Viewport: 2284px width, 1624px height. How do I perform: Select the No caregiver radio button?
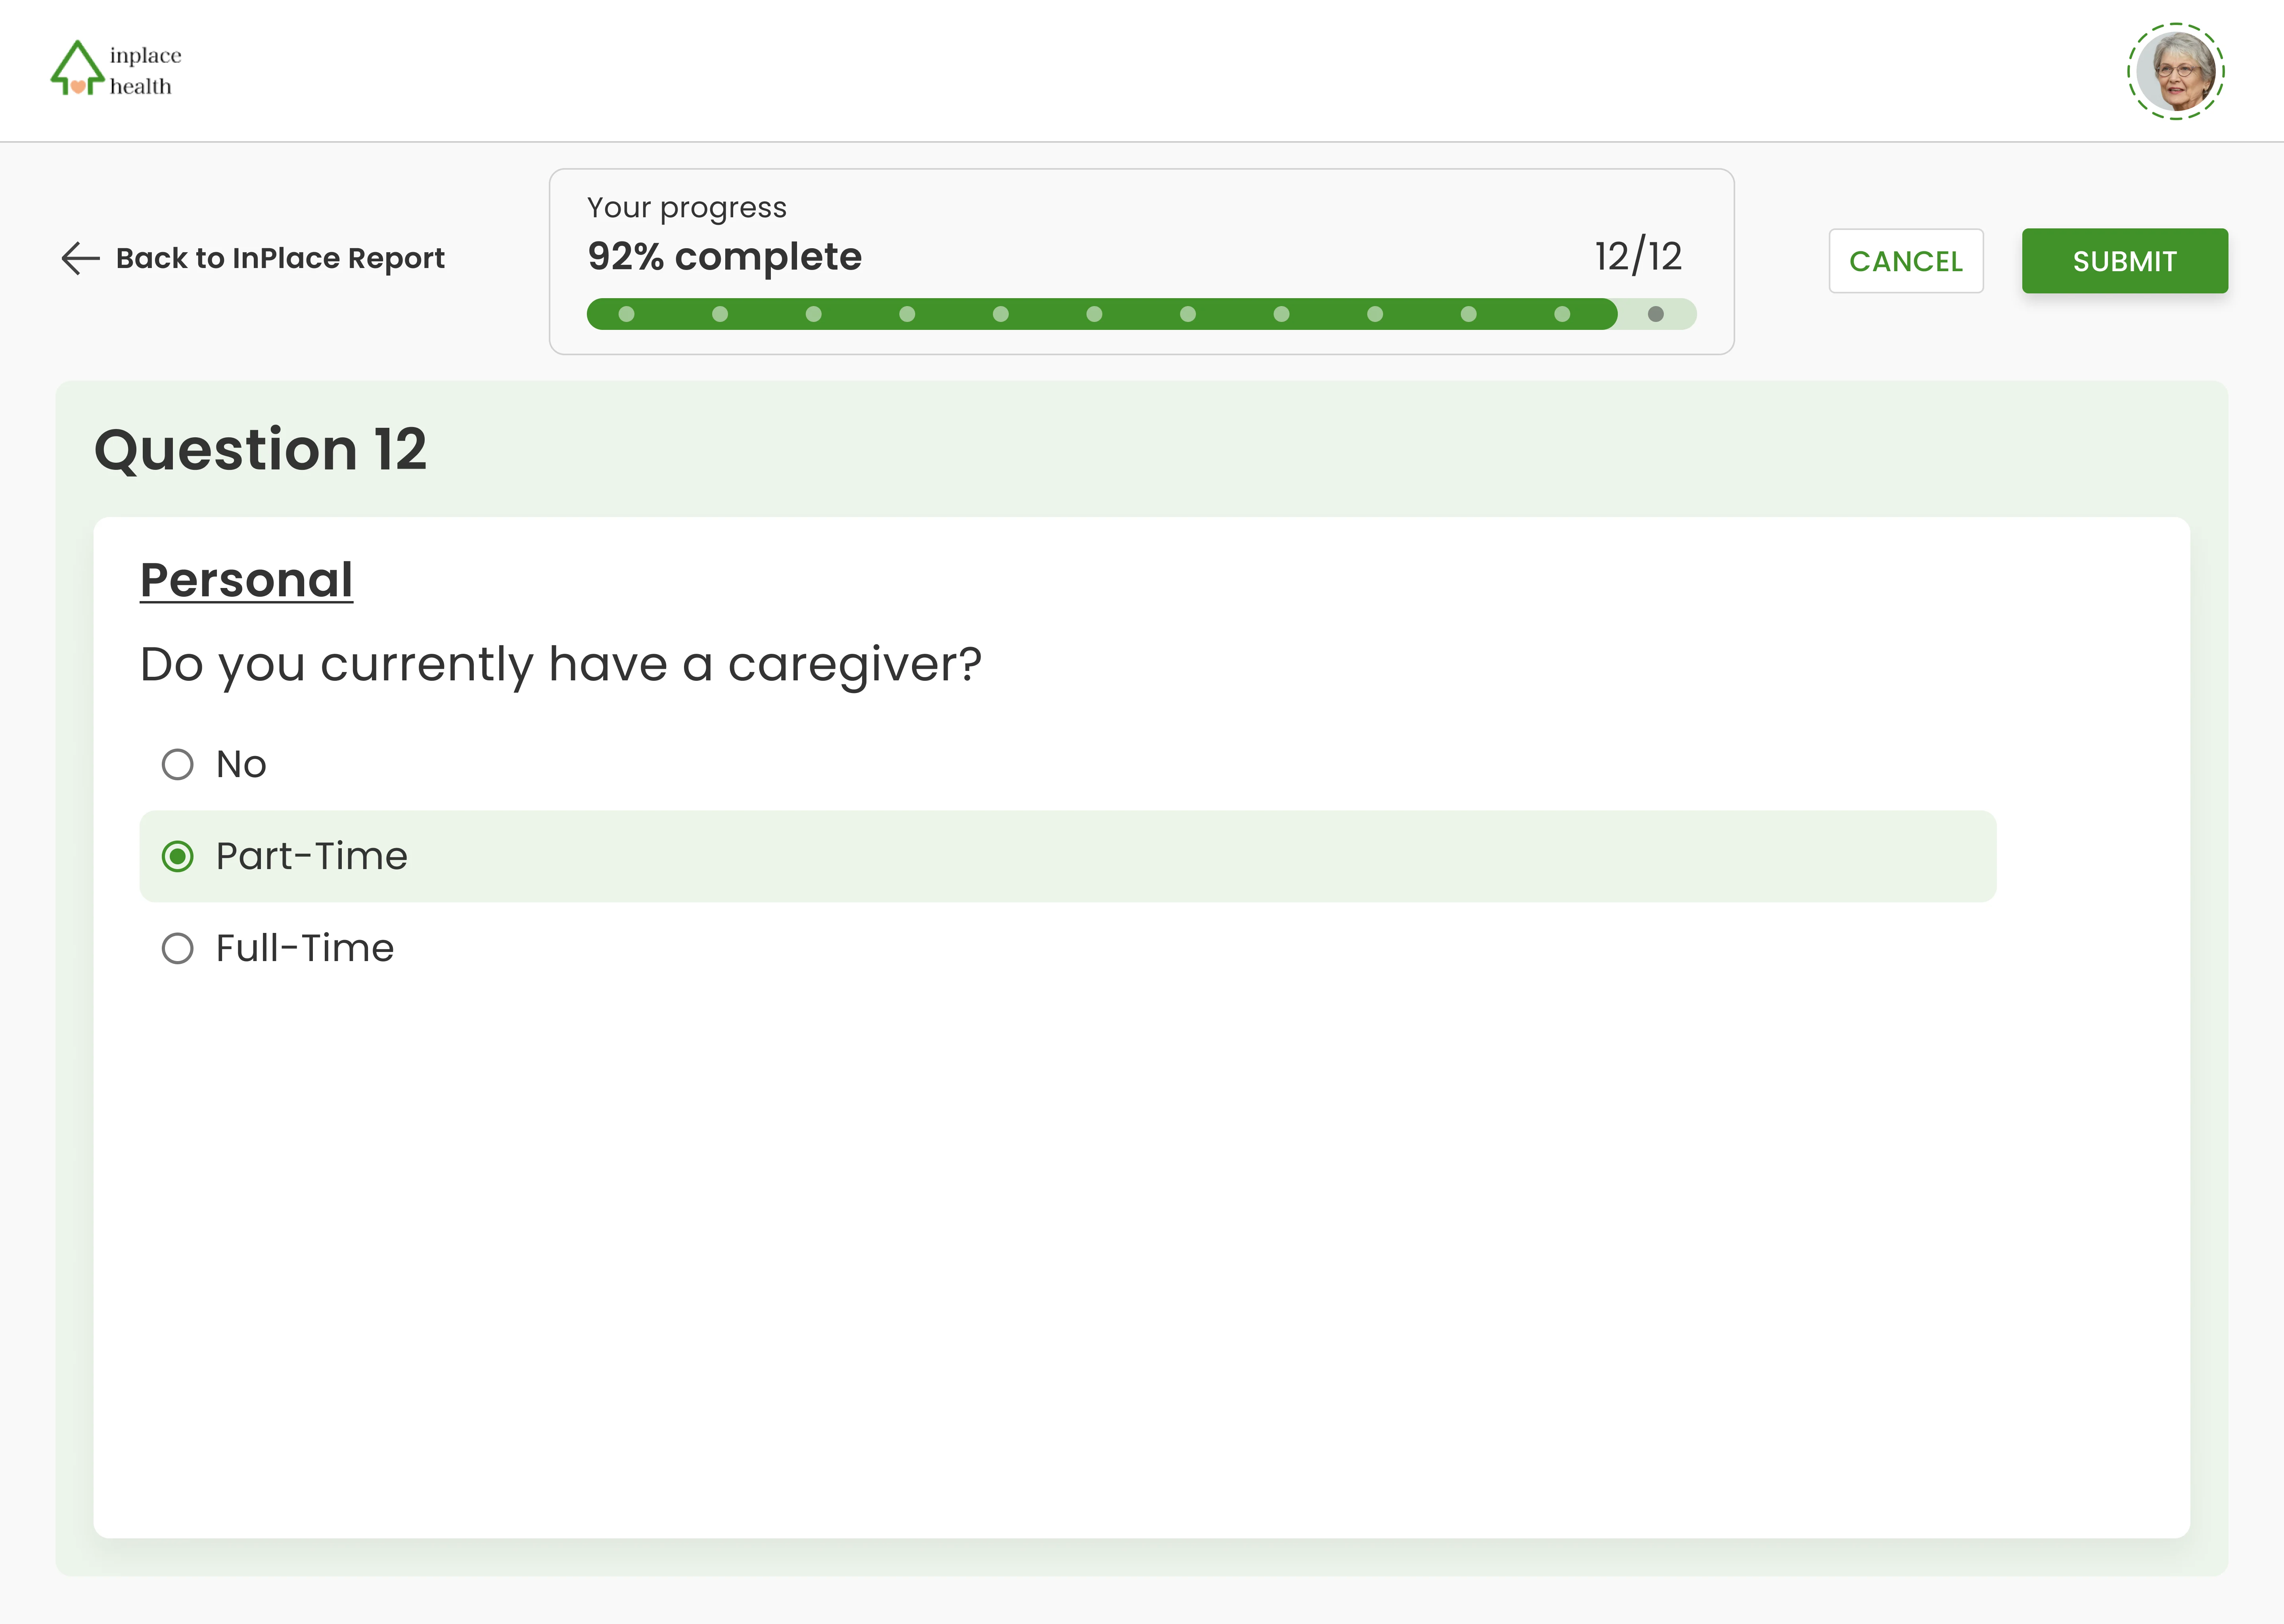pos(178,763)
